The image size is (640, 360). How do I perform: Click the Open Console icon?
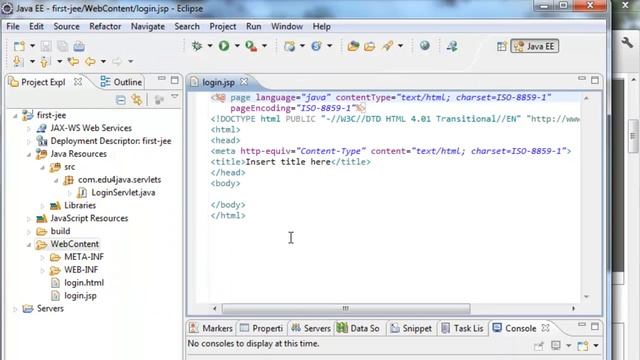point(582,346)
